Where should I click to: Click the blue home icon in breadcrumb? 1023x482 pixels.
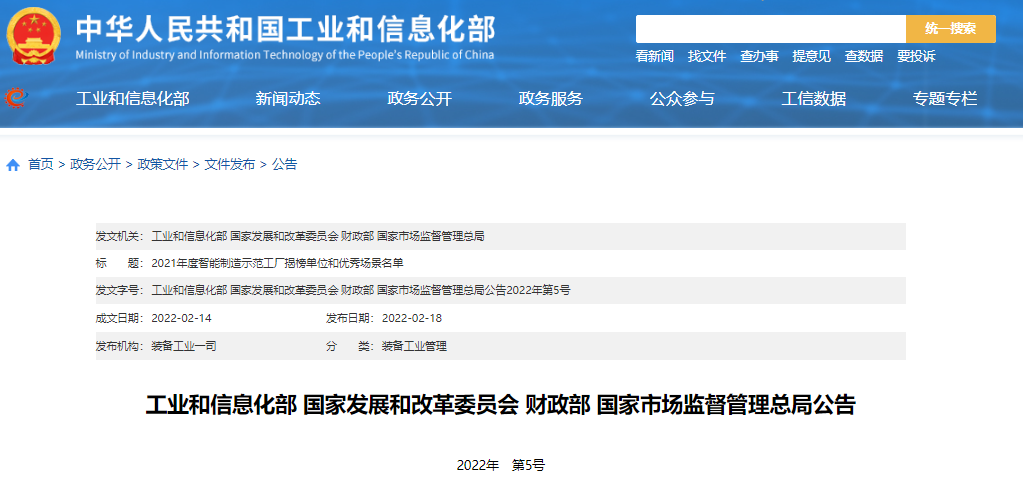coord(13,165)
